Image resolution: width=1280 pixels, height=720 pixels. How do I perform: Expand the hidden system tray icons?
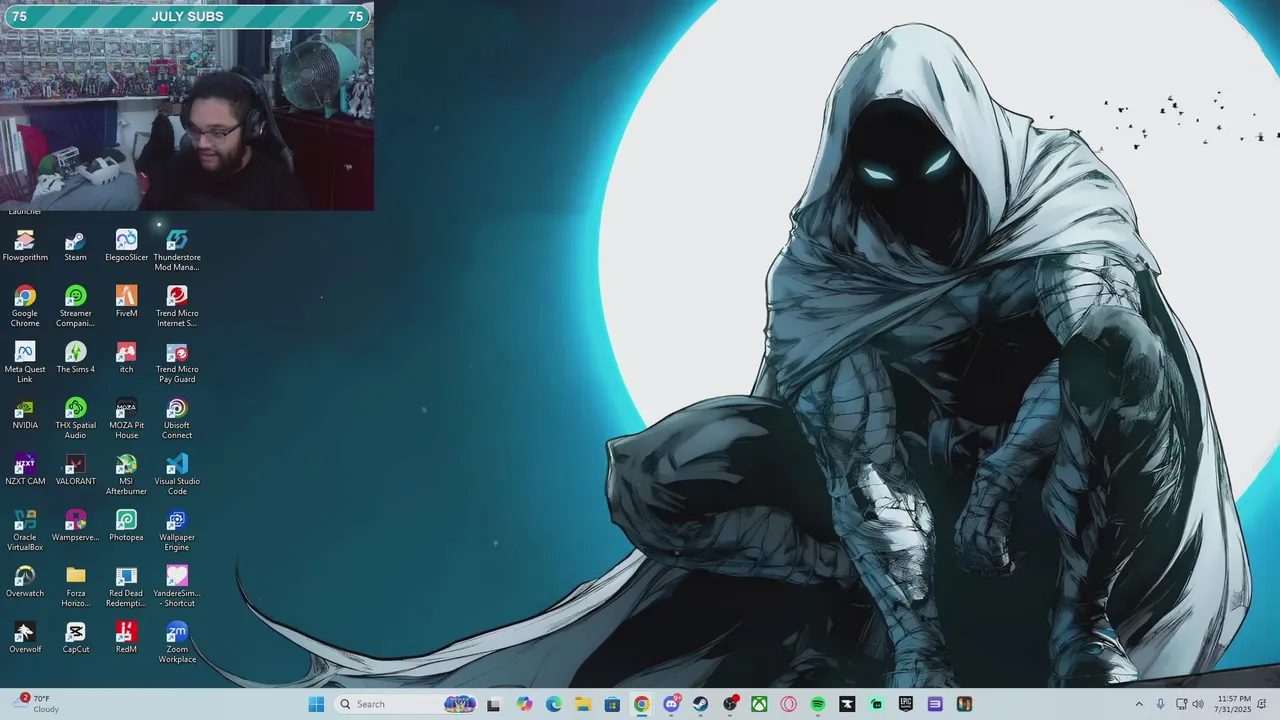[1139, 704]
